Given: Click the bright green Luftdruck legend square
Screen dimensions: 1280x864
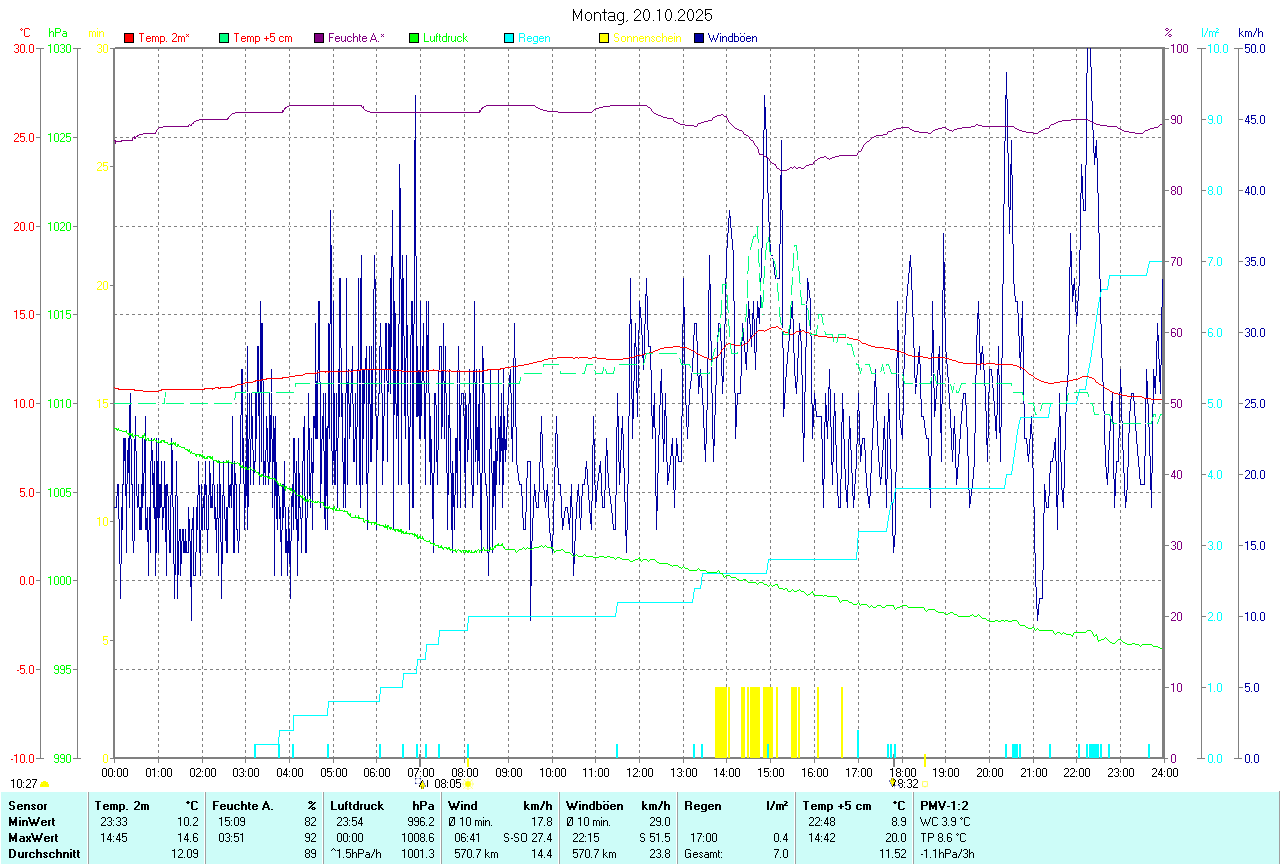Looking at the screenshot, I should tap(414, 38).
